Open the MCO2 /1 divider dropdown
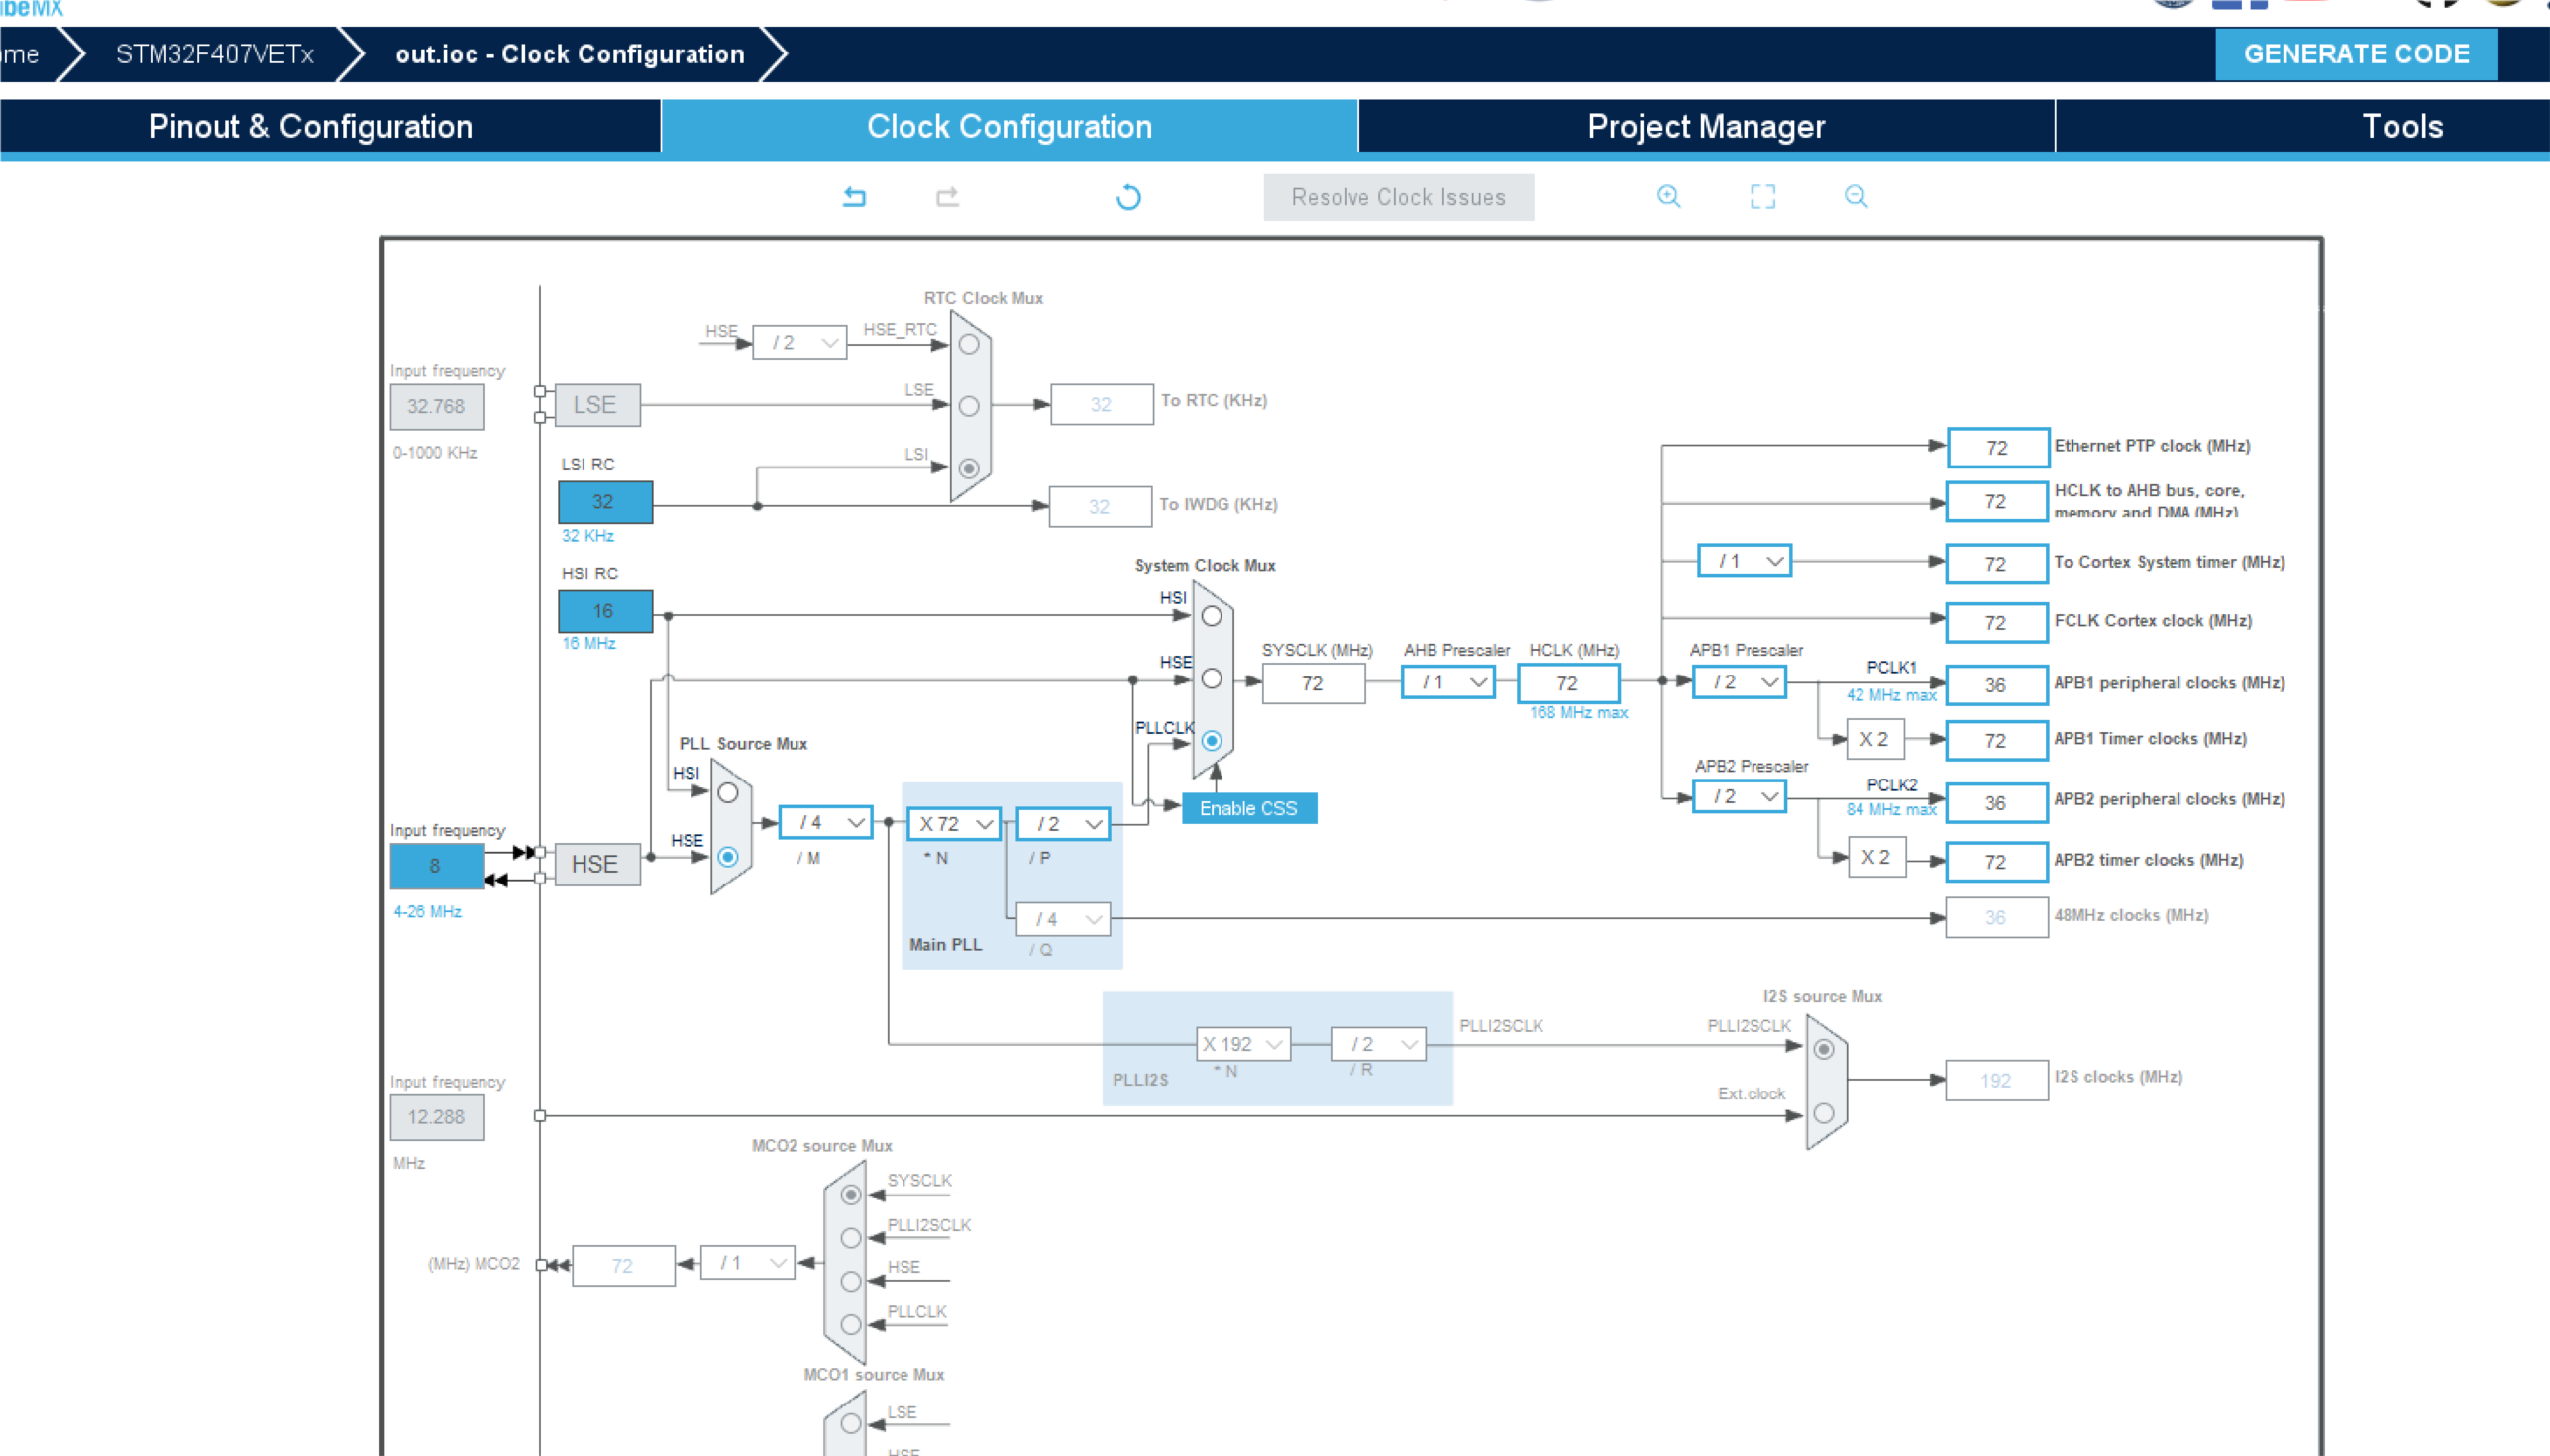The image size is (2550, 1456). (x=748, y=1263)
